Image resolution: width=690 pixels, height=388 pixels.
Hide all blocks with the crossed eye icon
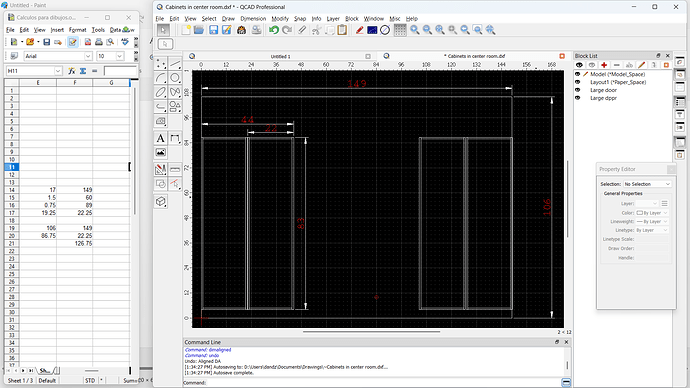tap(592, 65)
